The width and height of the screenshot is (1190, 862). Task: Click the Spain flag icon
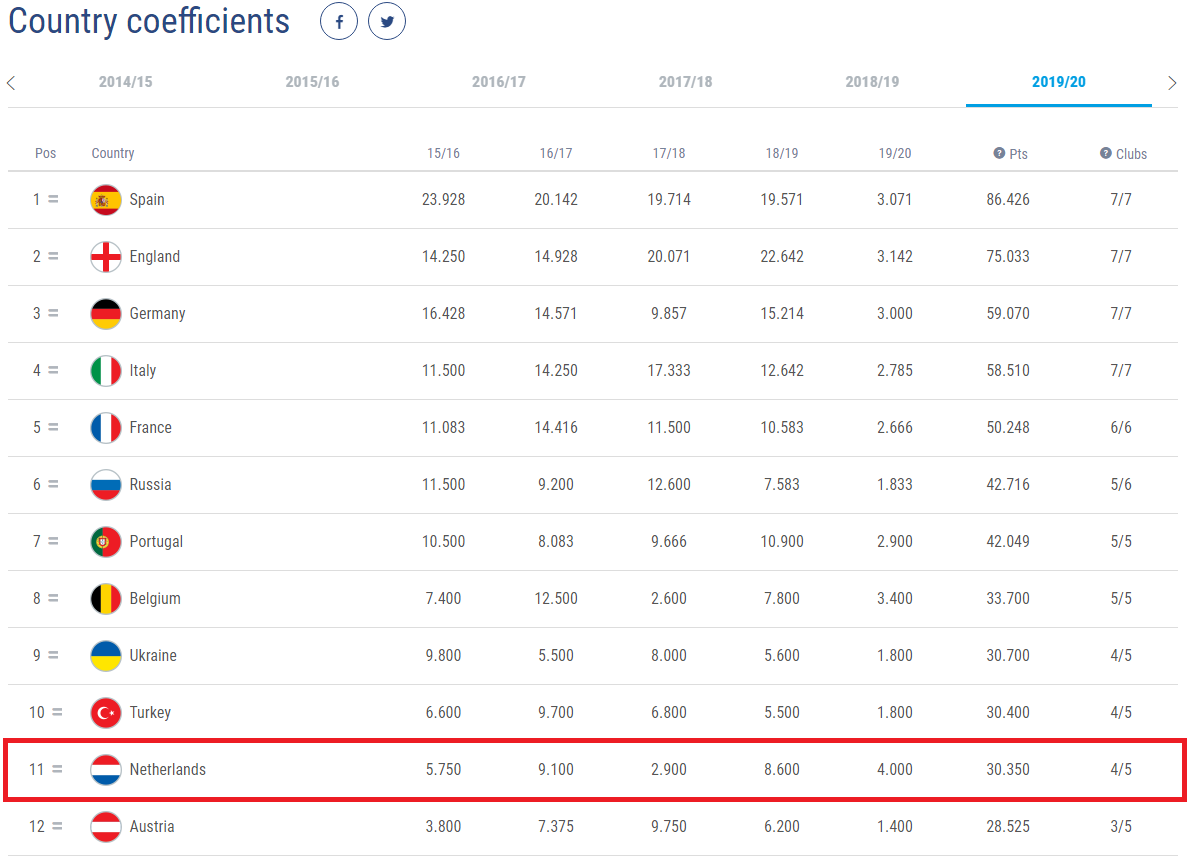click(x=105, y=200)
